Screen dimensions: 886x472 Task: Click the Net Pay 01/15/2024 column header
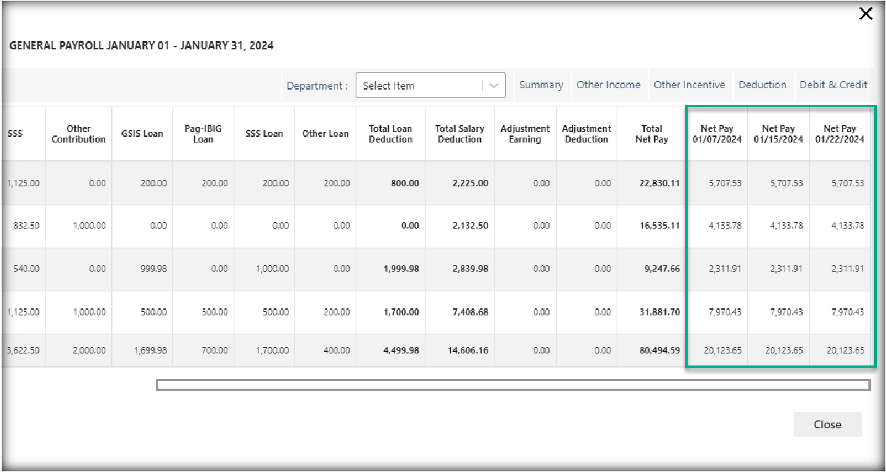[778, 134]
